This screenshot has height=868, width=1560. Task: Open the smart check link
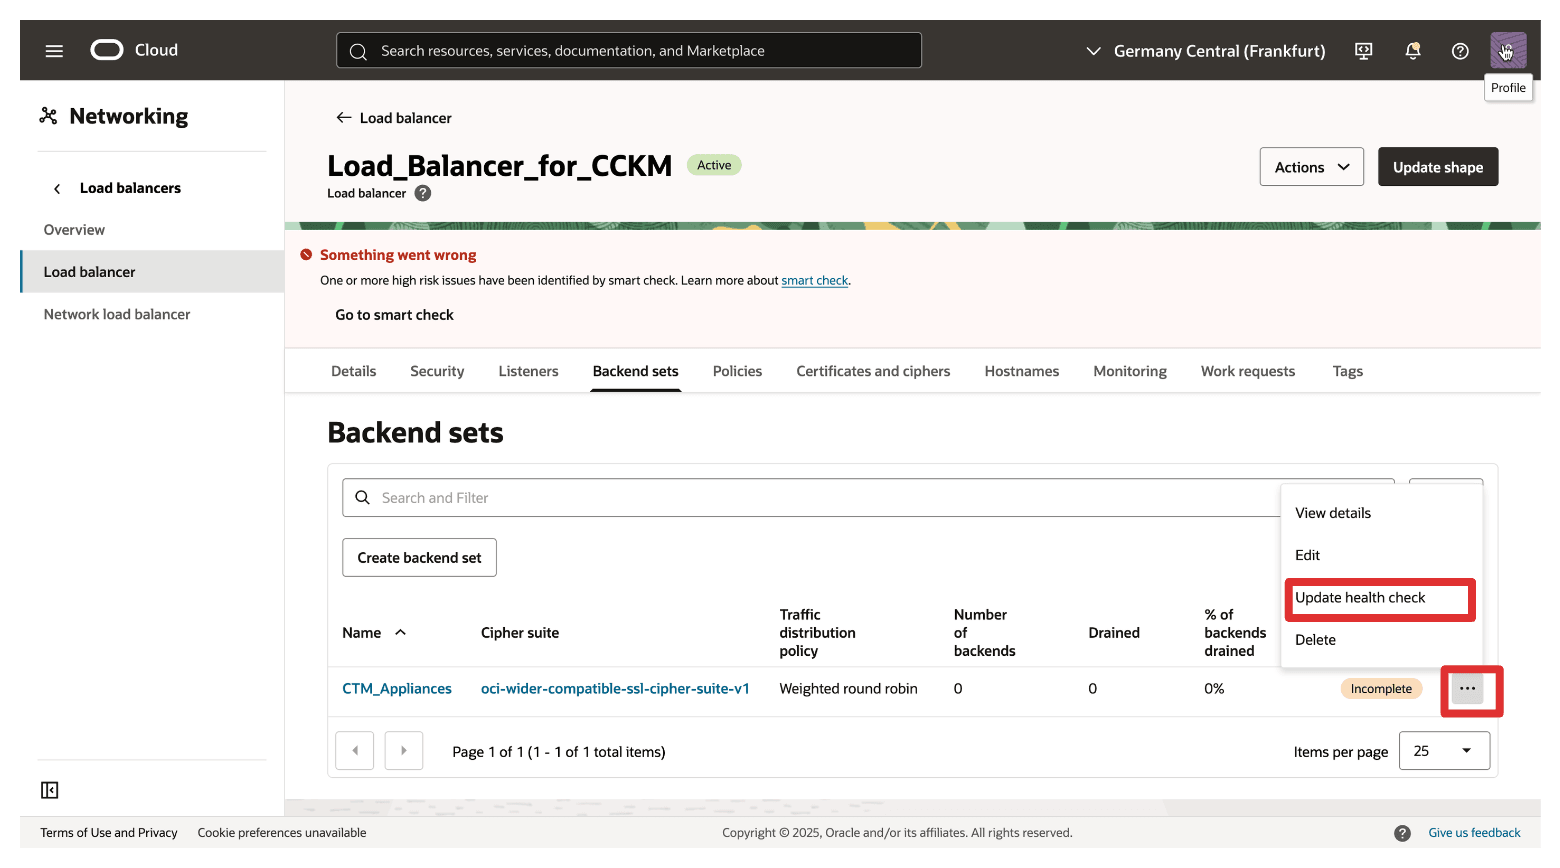(814, 281)
